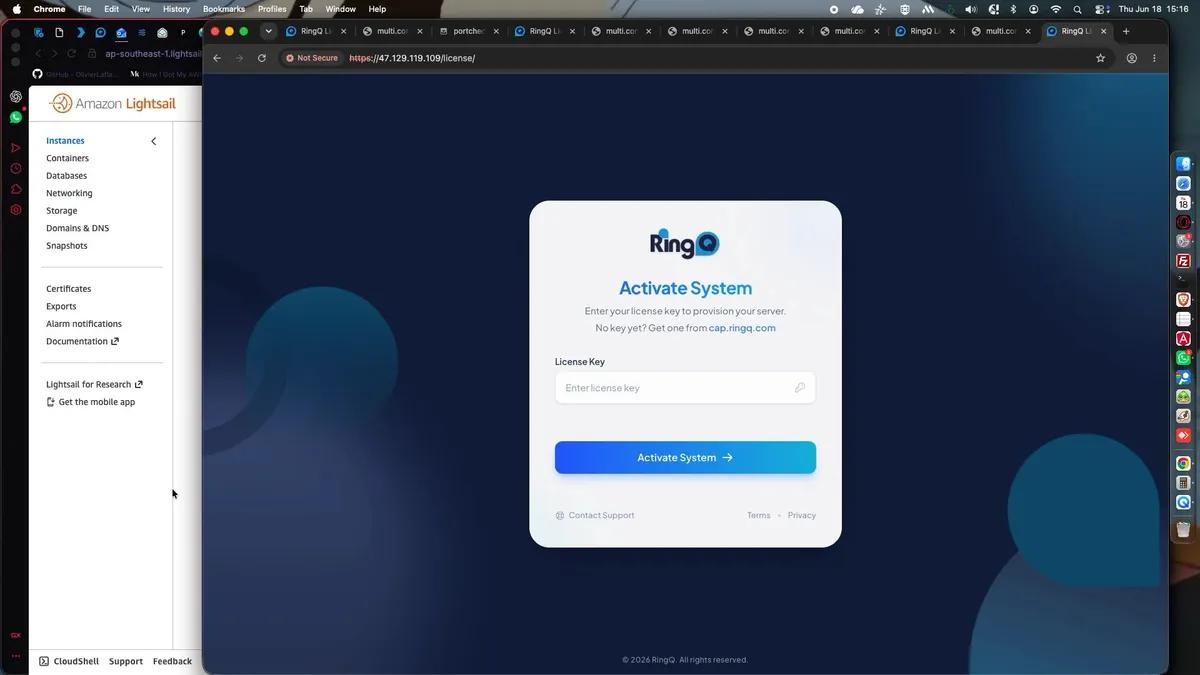This screenshot has height=675, width=1200.
Task: Open Finder from the dock
Action: pyautogui.click(x=1183, y=165)
